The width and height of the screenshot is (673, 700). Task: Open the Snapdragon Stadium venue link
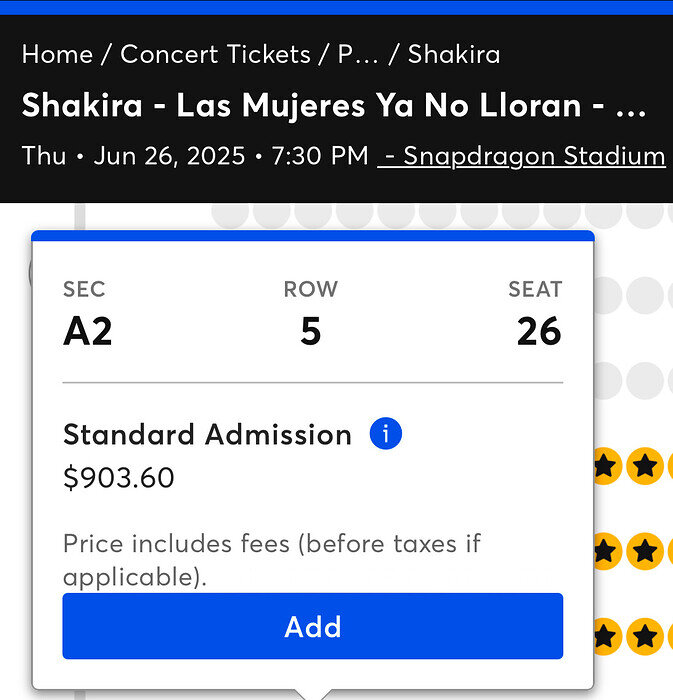[x=521, y=156]
